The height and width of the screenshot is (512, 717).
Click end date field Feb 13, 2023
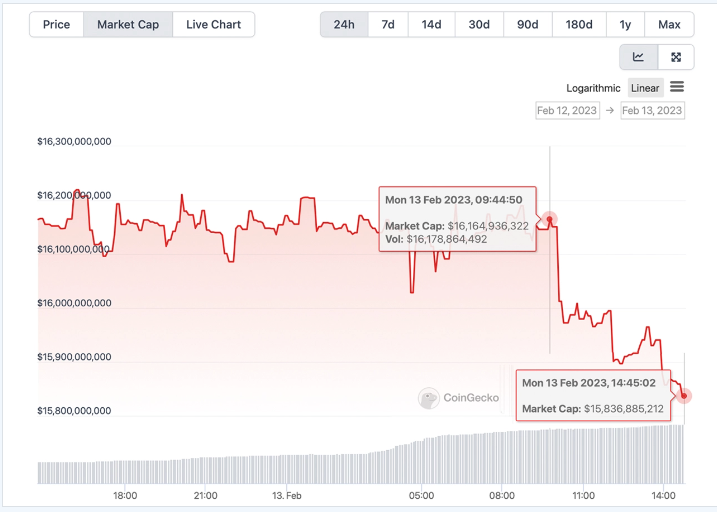[x=652, y=110]
